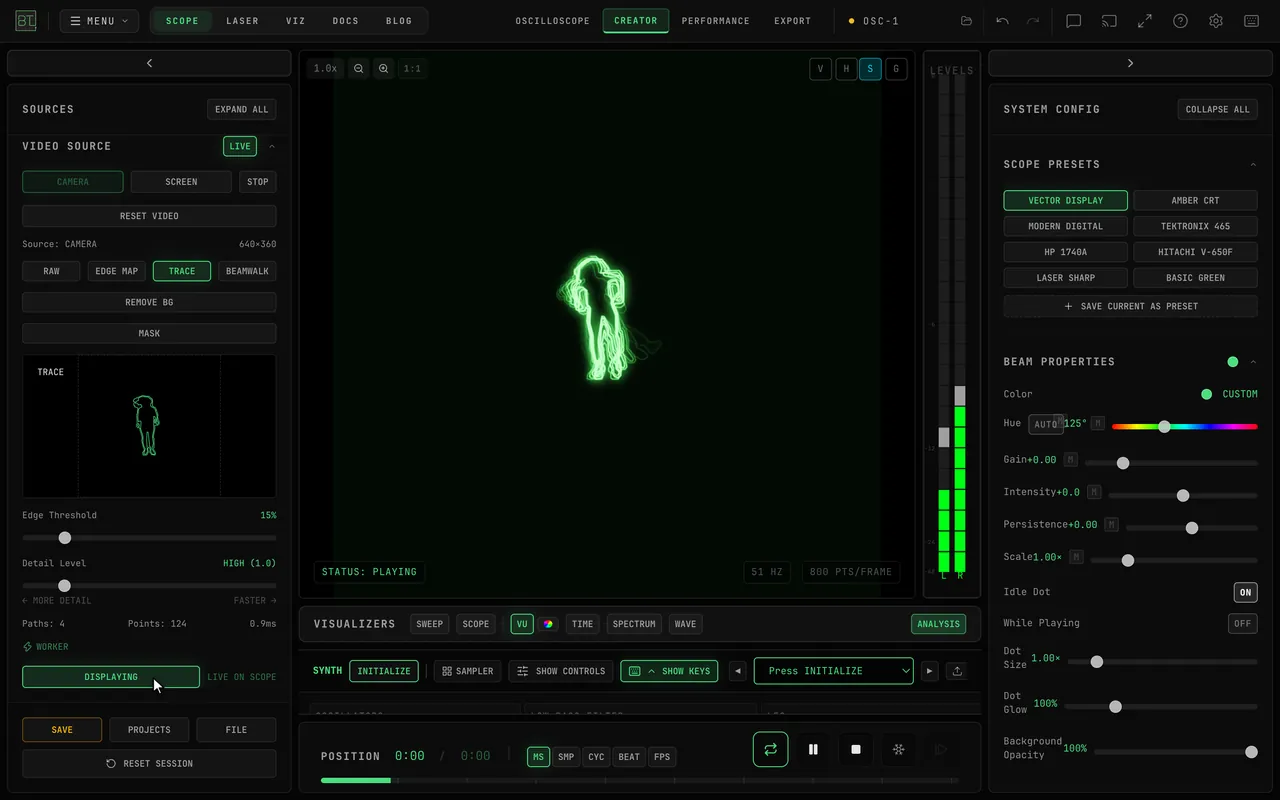Go to next synth preset arrow
1280x800 pixels.
[930, 671]
